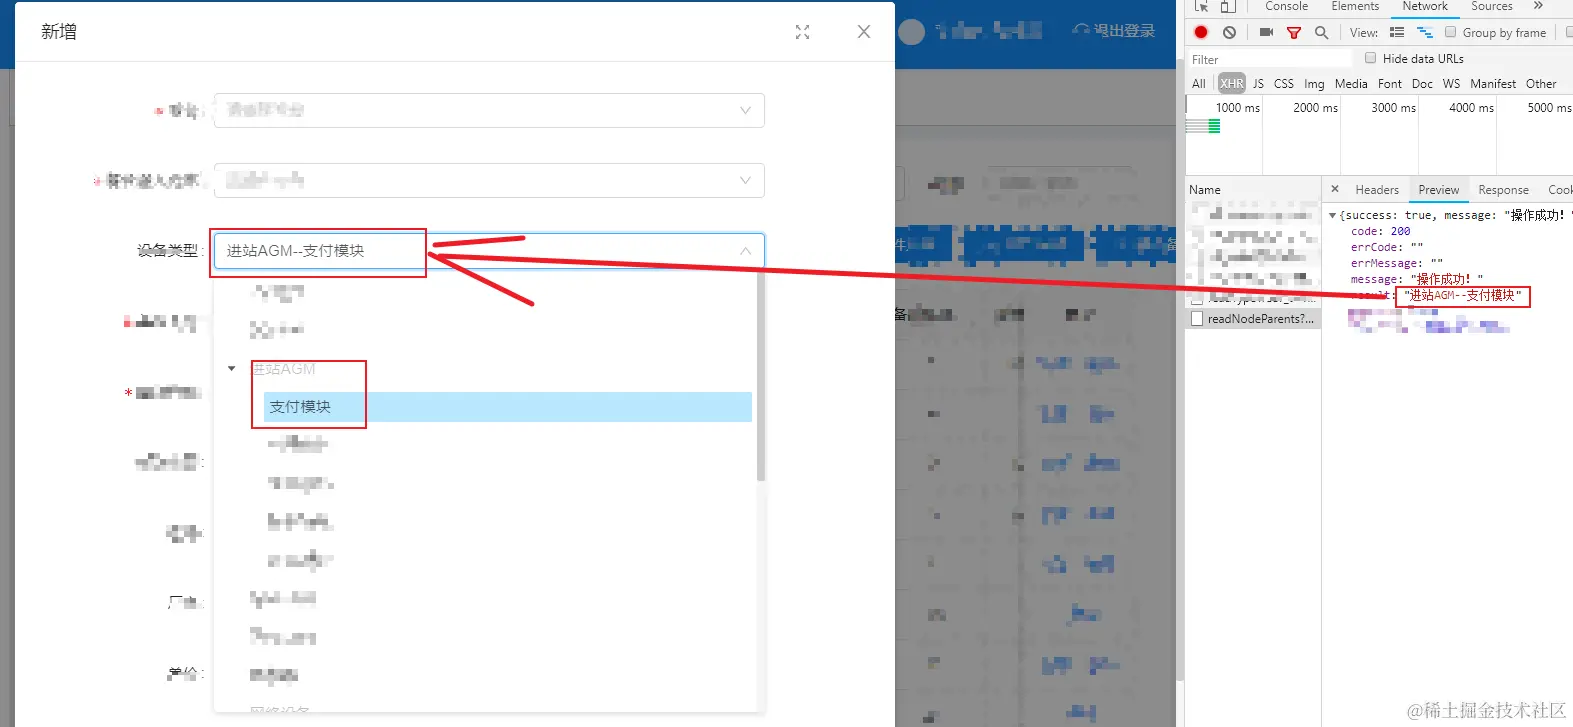1573x727 pixels.
Task: Switch to large request rows view icon
Action: pos(1397,33)
